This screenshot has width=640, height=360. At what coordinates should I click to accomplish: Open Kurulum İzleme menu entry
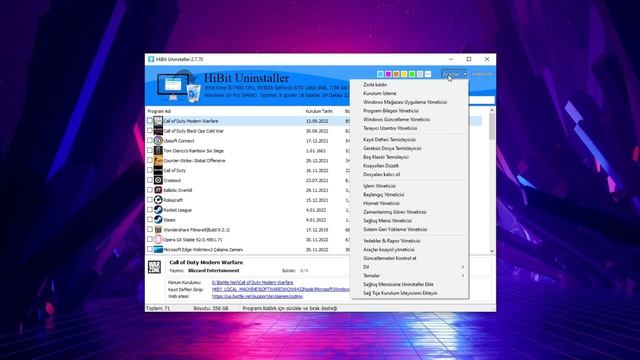click(409, 93)
